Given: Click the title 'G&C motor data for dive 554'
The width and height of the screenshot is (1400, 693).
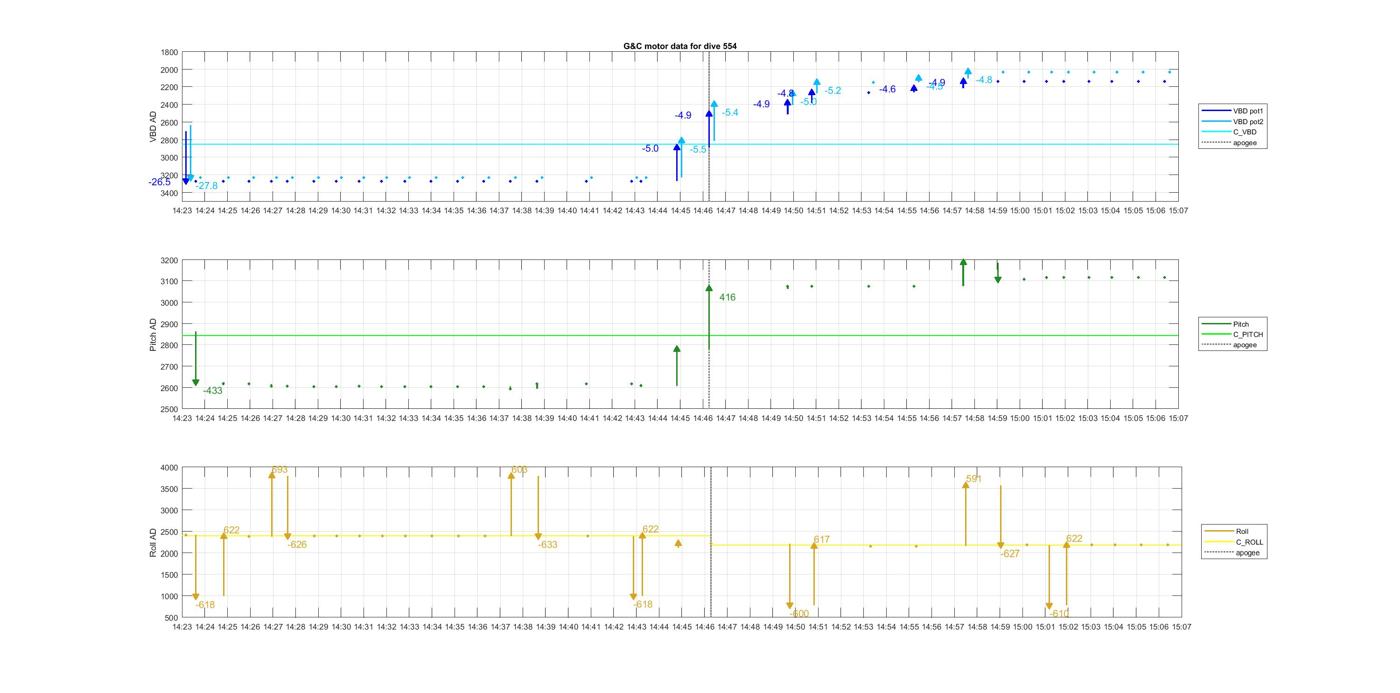Looking at the screenshot, I should coord(679,46).
